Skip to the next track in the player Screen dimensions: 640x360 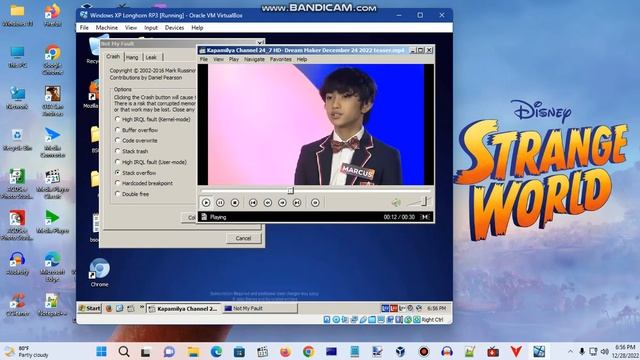pyautogui.click(x=297, y=202)
